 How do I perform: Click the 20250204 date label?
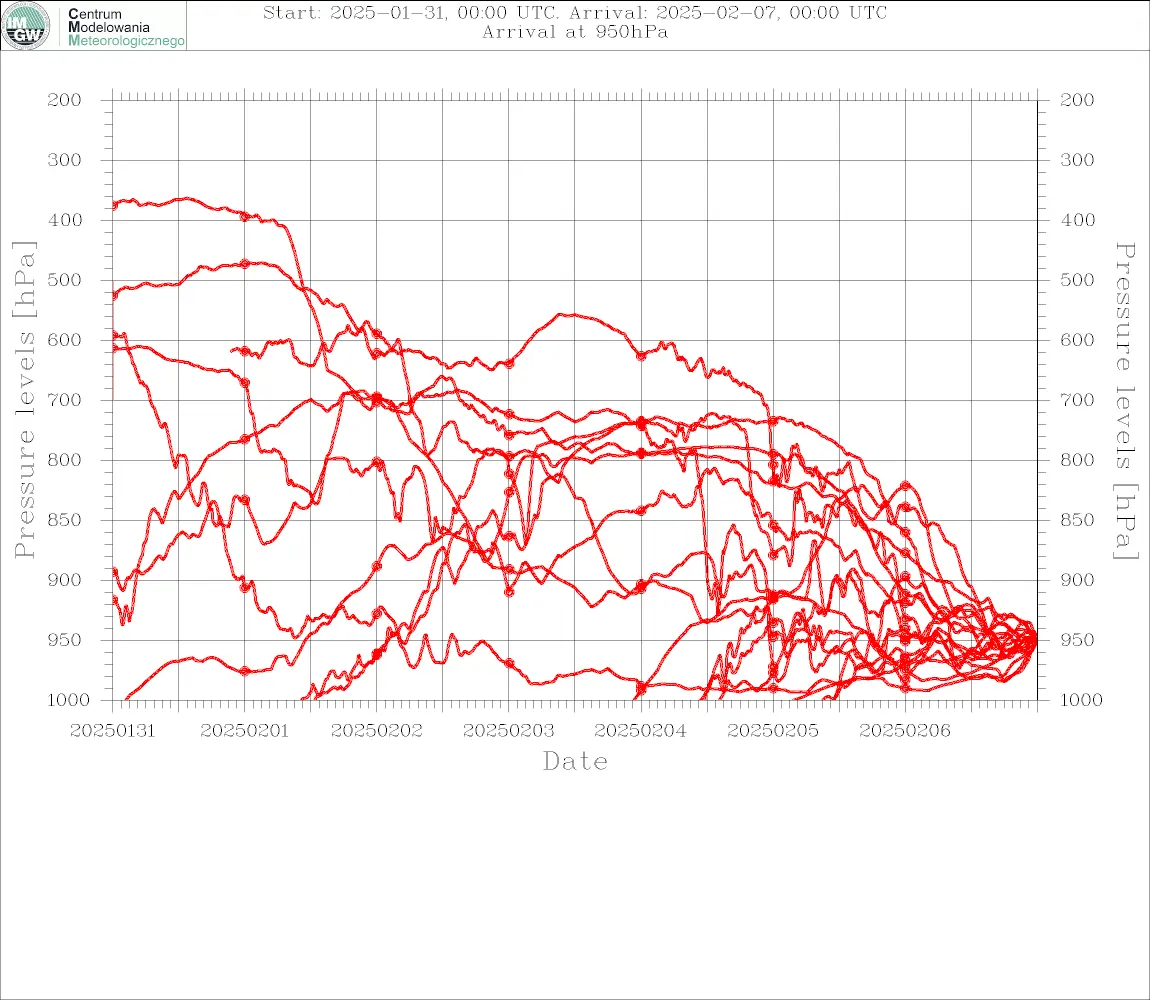641,731
